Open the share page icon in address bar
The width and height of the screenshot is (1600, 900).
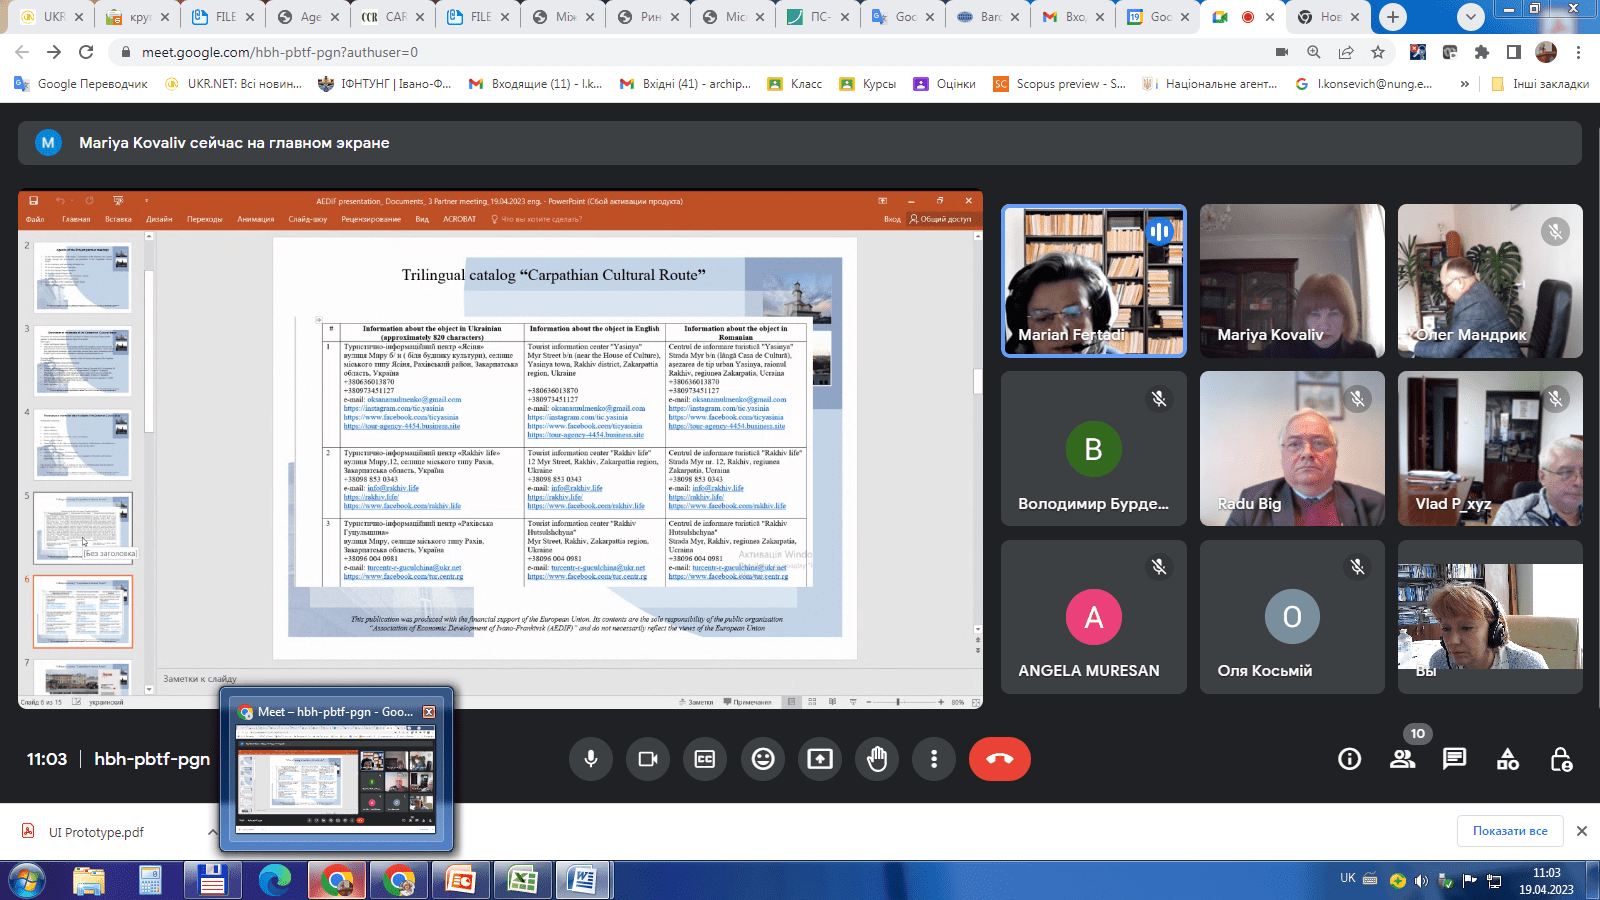click(1346, 52)
